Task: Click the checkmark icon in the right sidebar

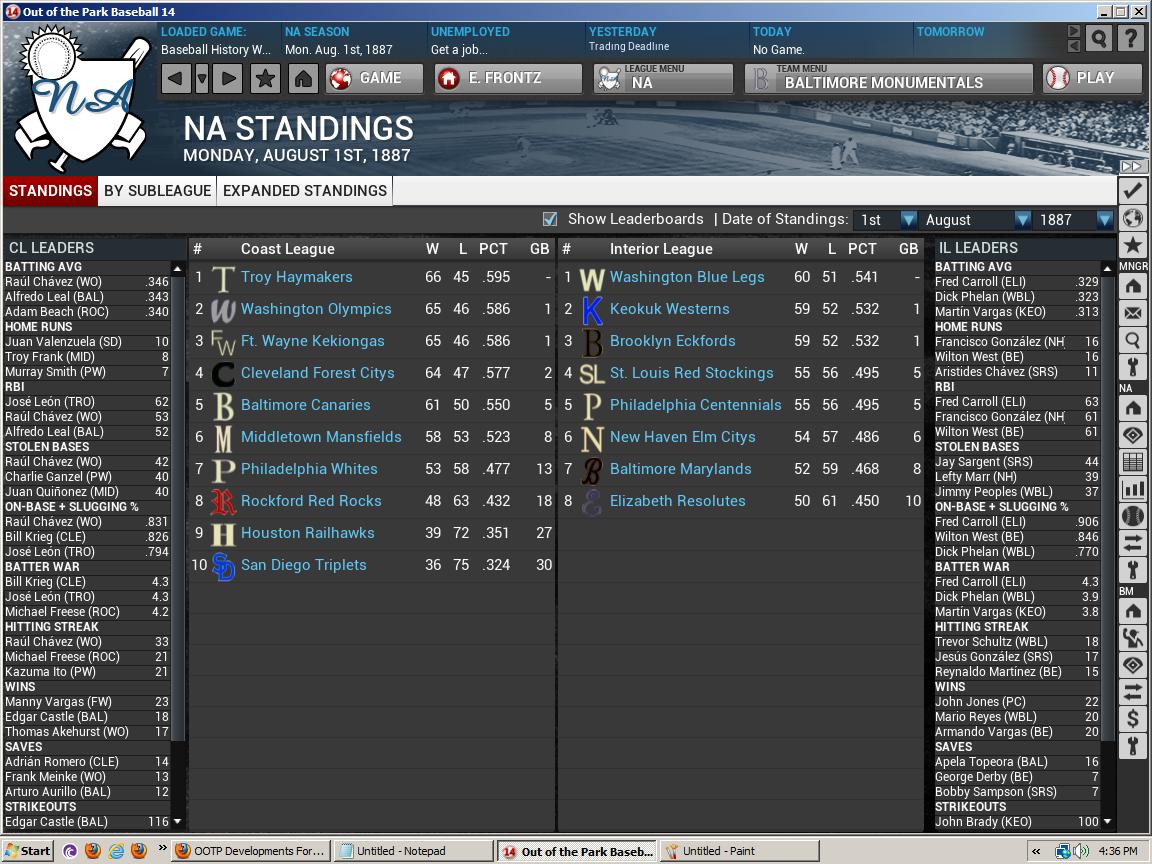Action: click(1132, 190)
